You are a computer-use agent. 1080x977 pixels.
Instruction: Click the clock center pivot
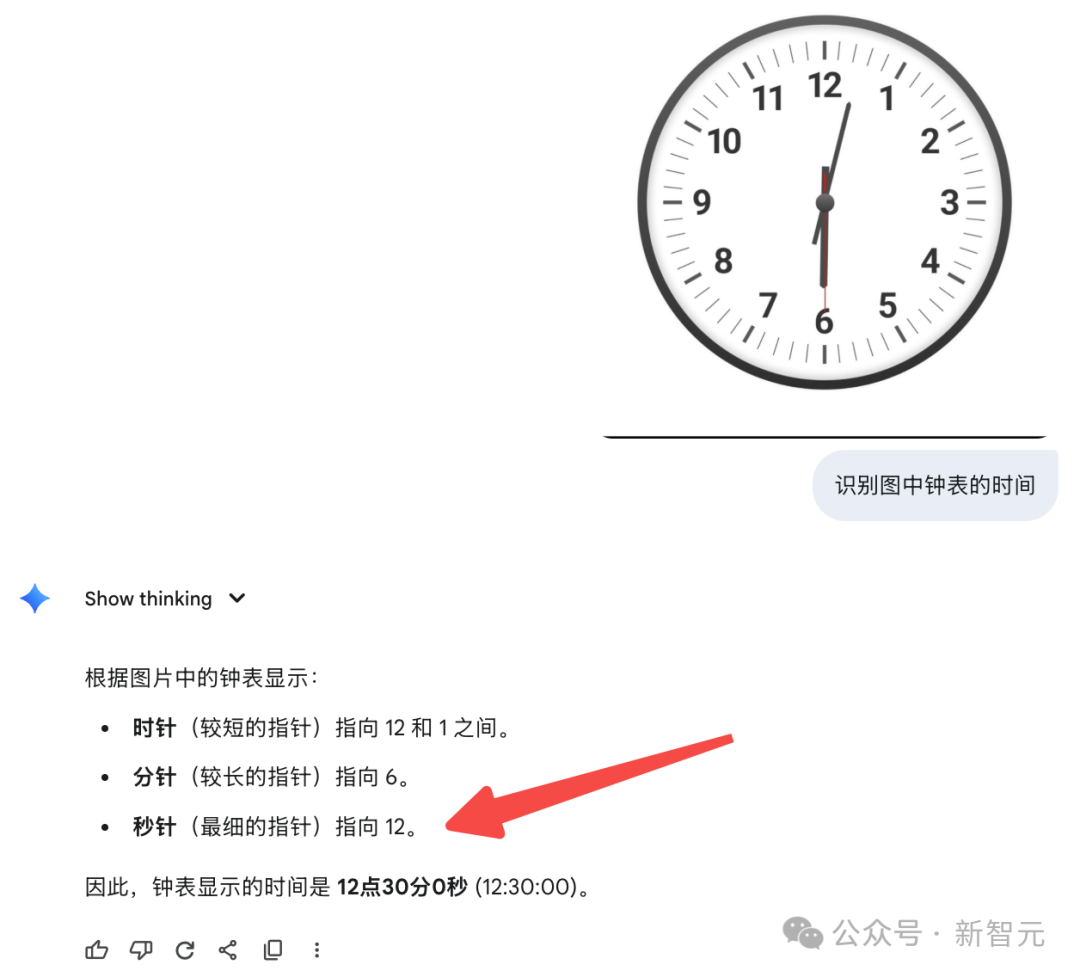point(825,203)
